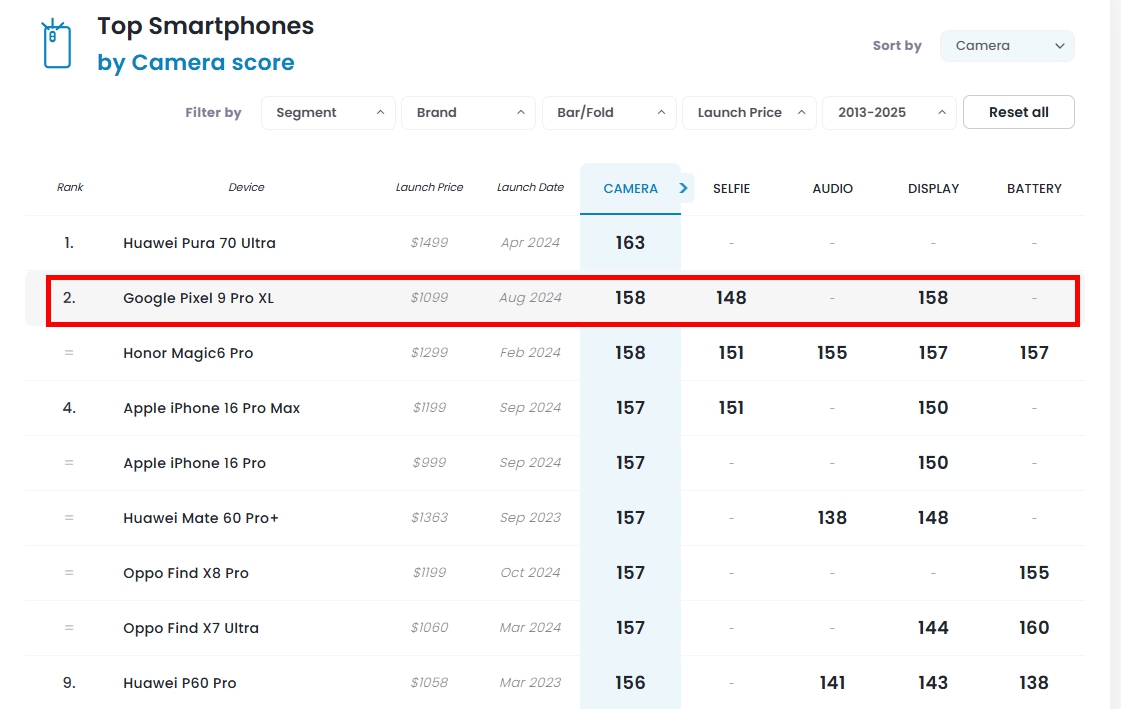Click display score 148 for Huawei Mate 60 Pro+
This screenshot has height=709, width=1121.
coord(933,518)
